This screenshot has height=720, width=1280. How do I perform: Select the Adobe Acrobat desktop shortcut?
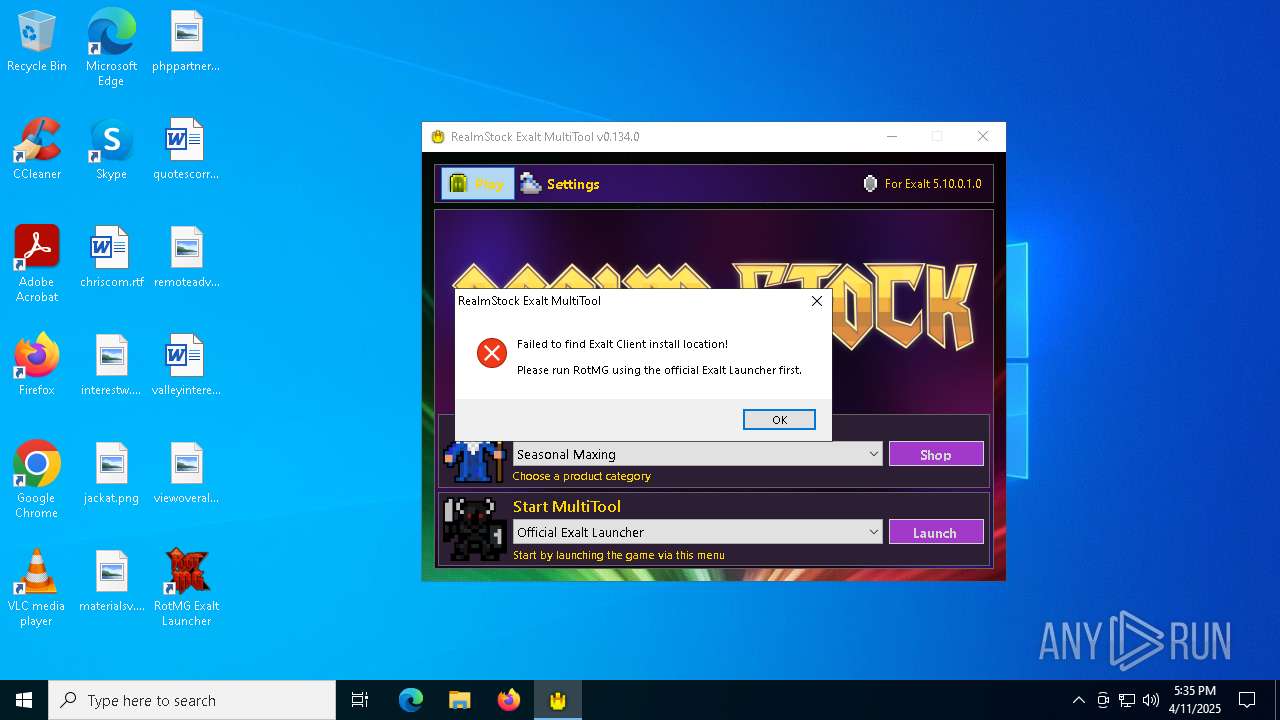(x=37, y=264)
